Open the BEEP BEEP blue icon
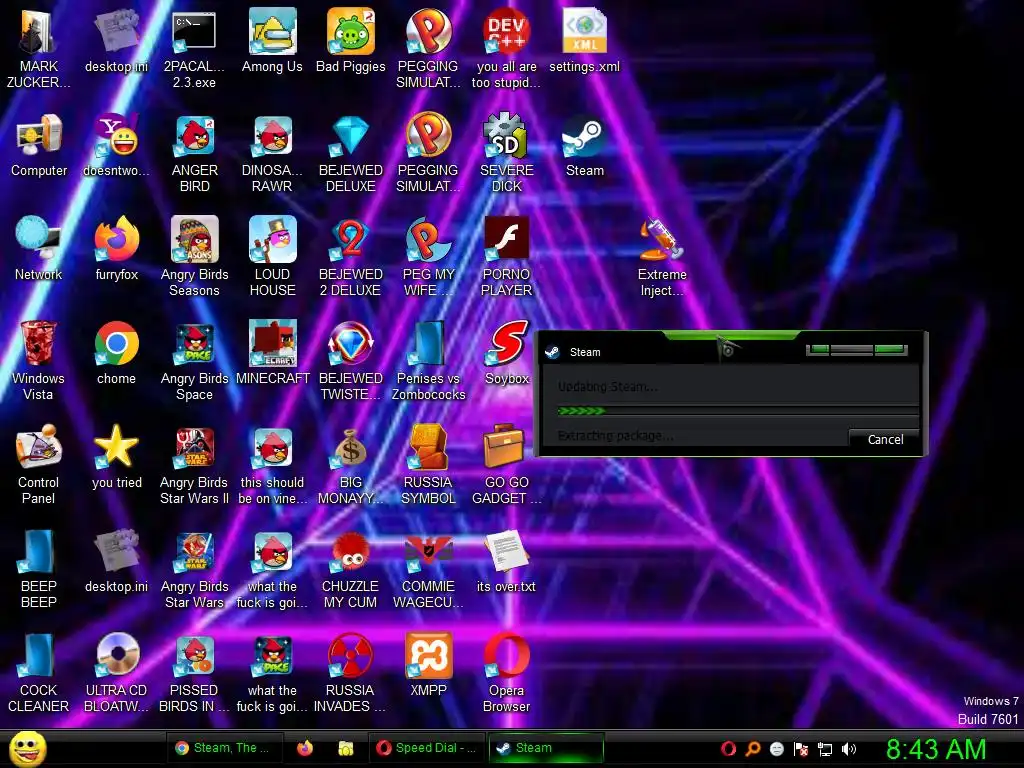The height and width of the screenshot is (768, 1024). (x=39, y=568)
